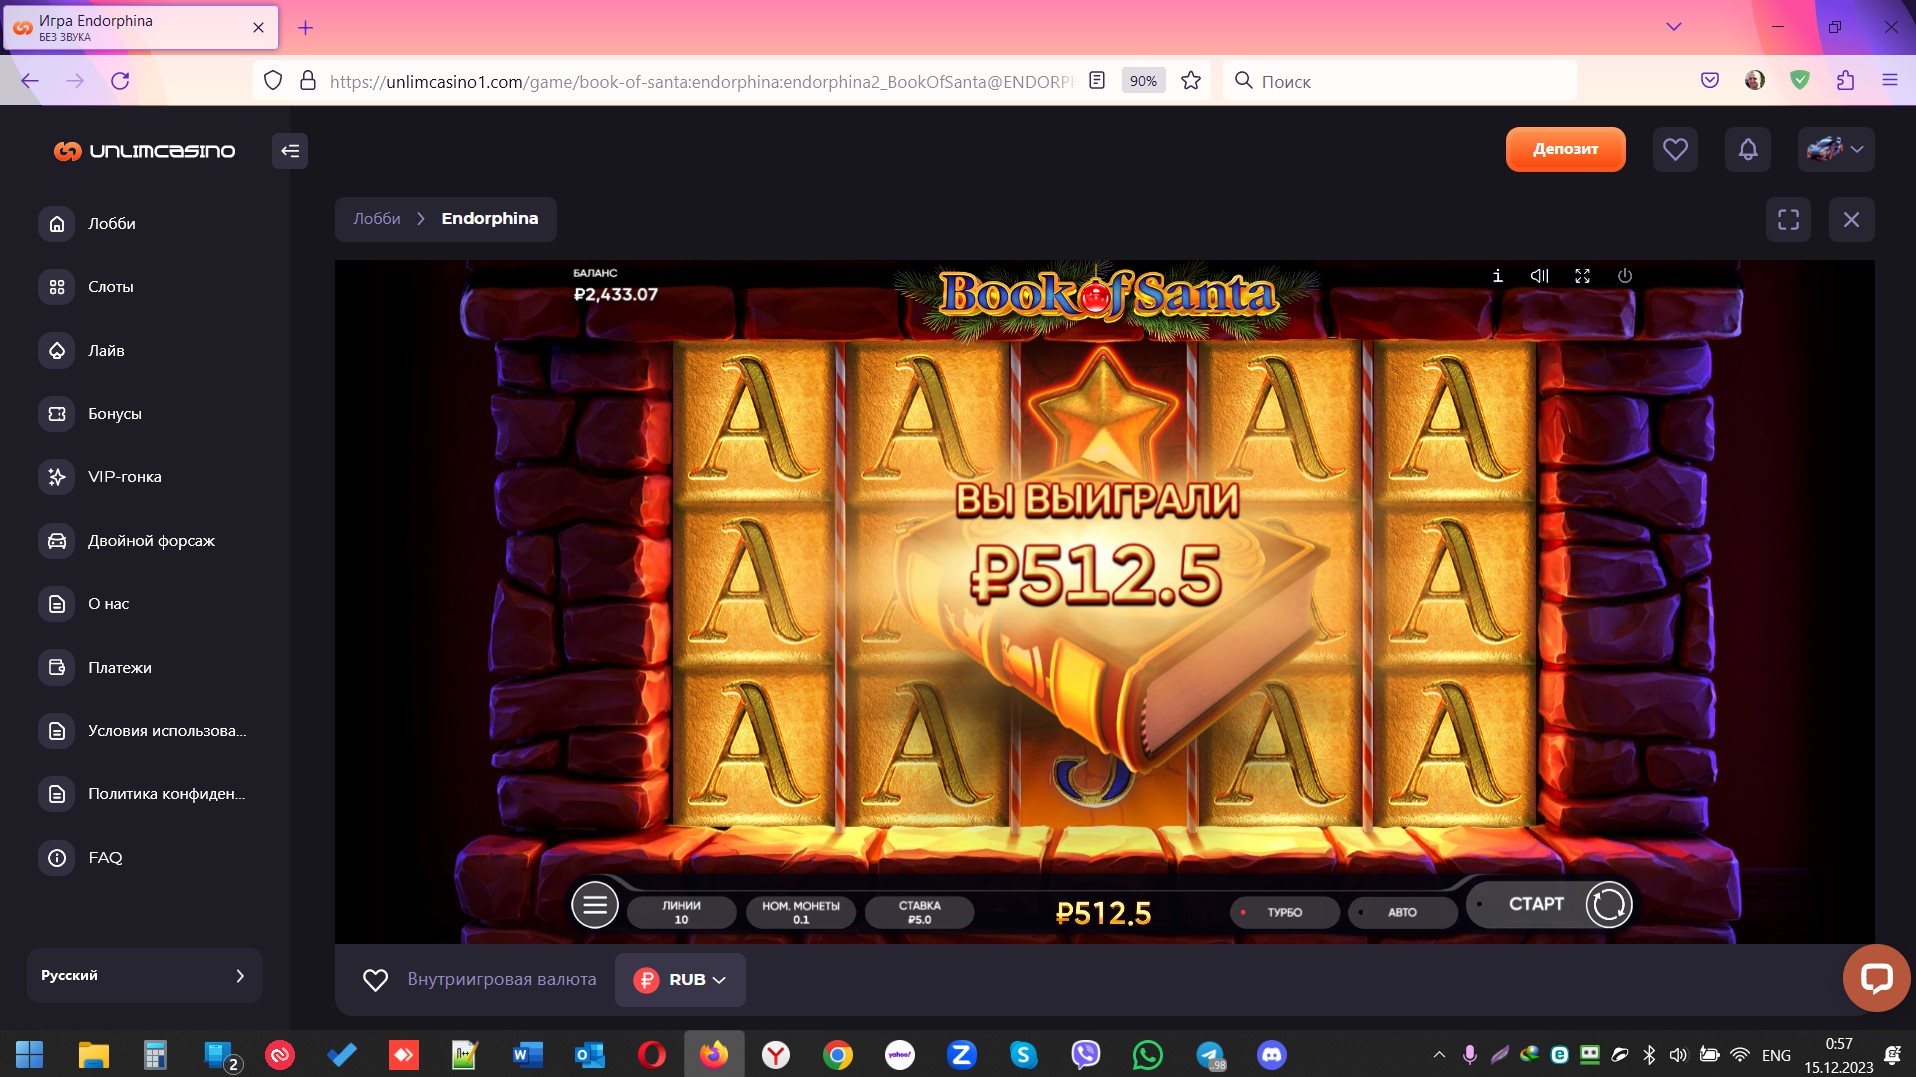The image size is (1916, 1077).
Task: Open the FAQ page
Action: 80,858
